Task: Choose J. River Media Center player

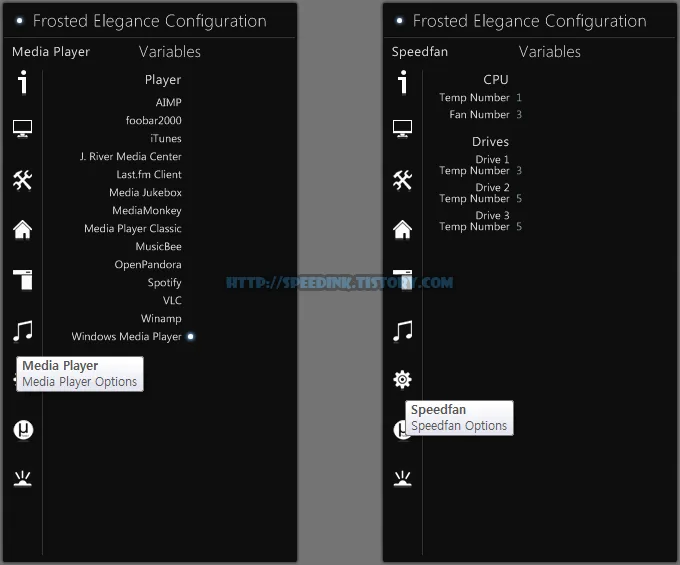Action: (131, 156)
